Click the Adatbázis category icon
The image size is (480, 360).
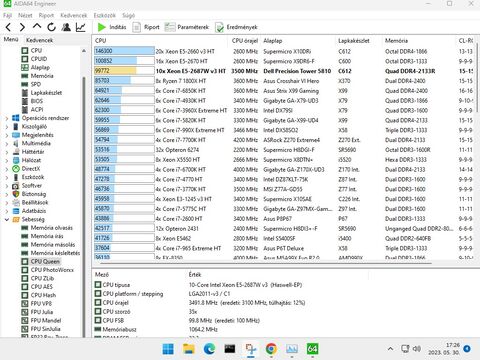[x=16, y=211]
